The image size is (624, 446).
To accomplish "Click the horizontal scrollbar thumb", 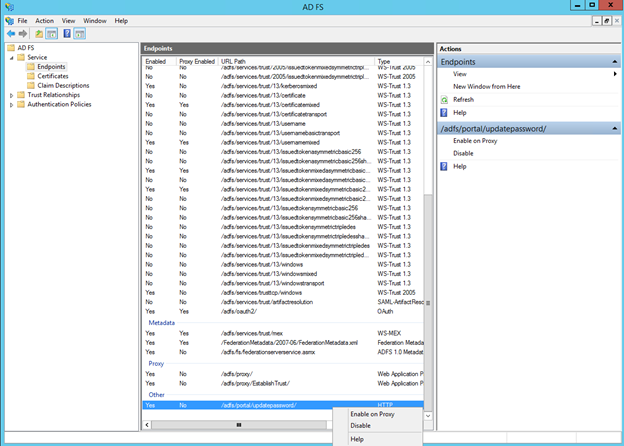I will (239, 425).
